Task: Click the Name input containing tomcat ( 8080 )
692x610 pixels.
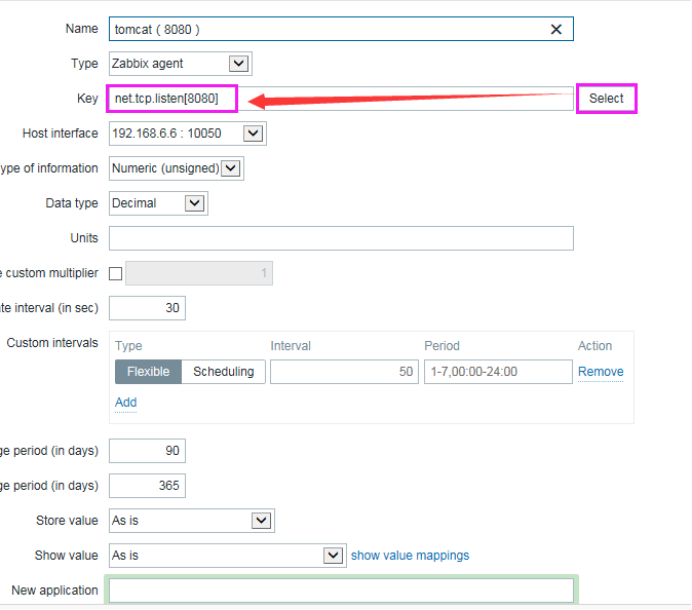Action: pos(341,29)
